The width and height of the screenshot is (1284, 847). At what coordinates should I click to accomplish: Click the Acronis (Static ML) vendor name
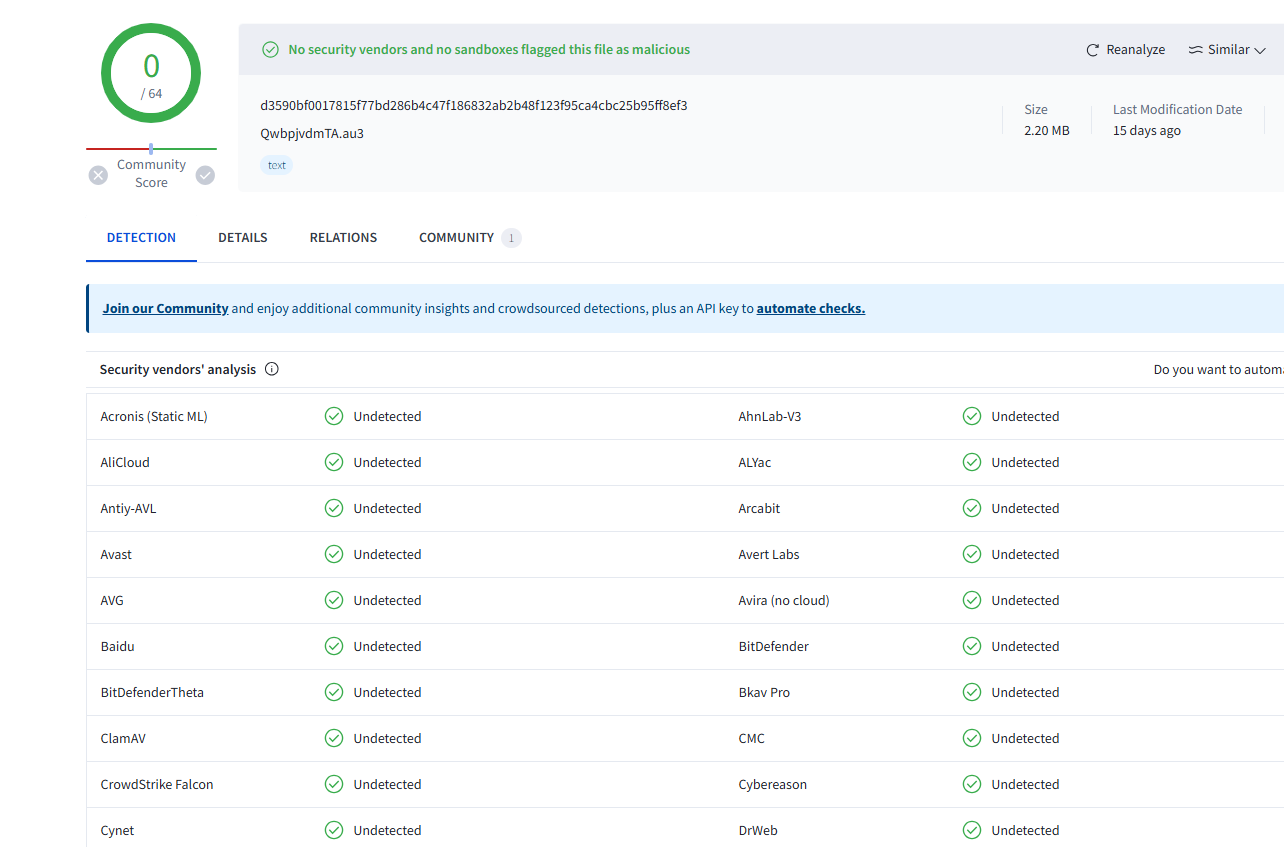[154, 417]
